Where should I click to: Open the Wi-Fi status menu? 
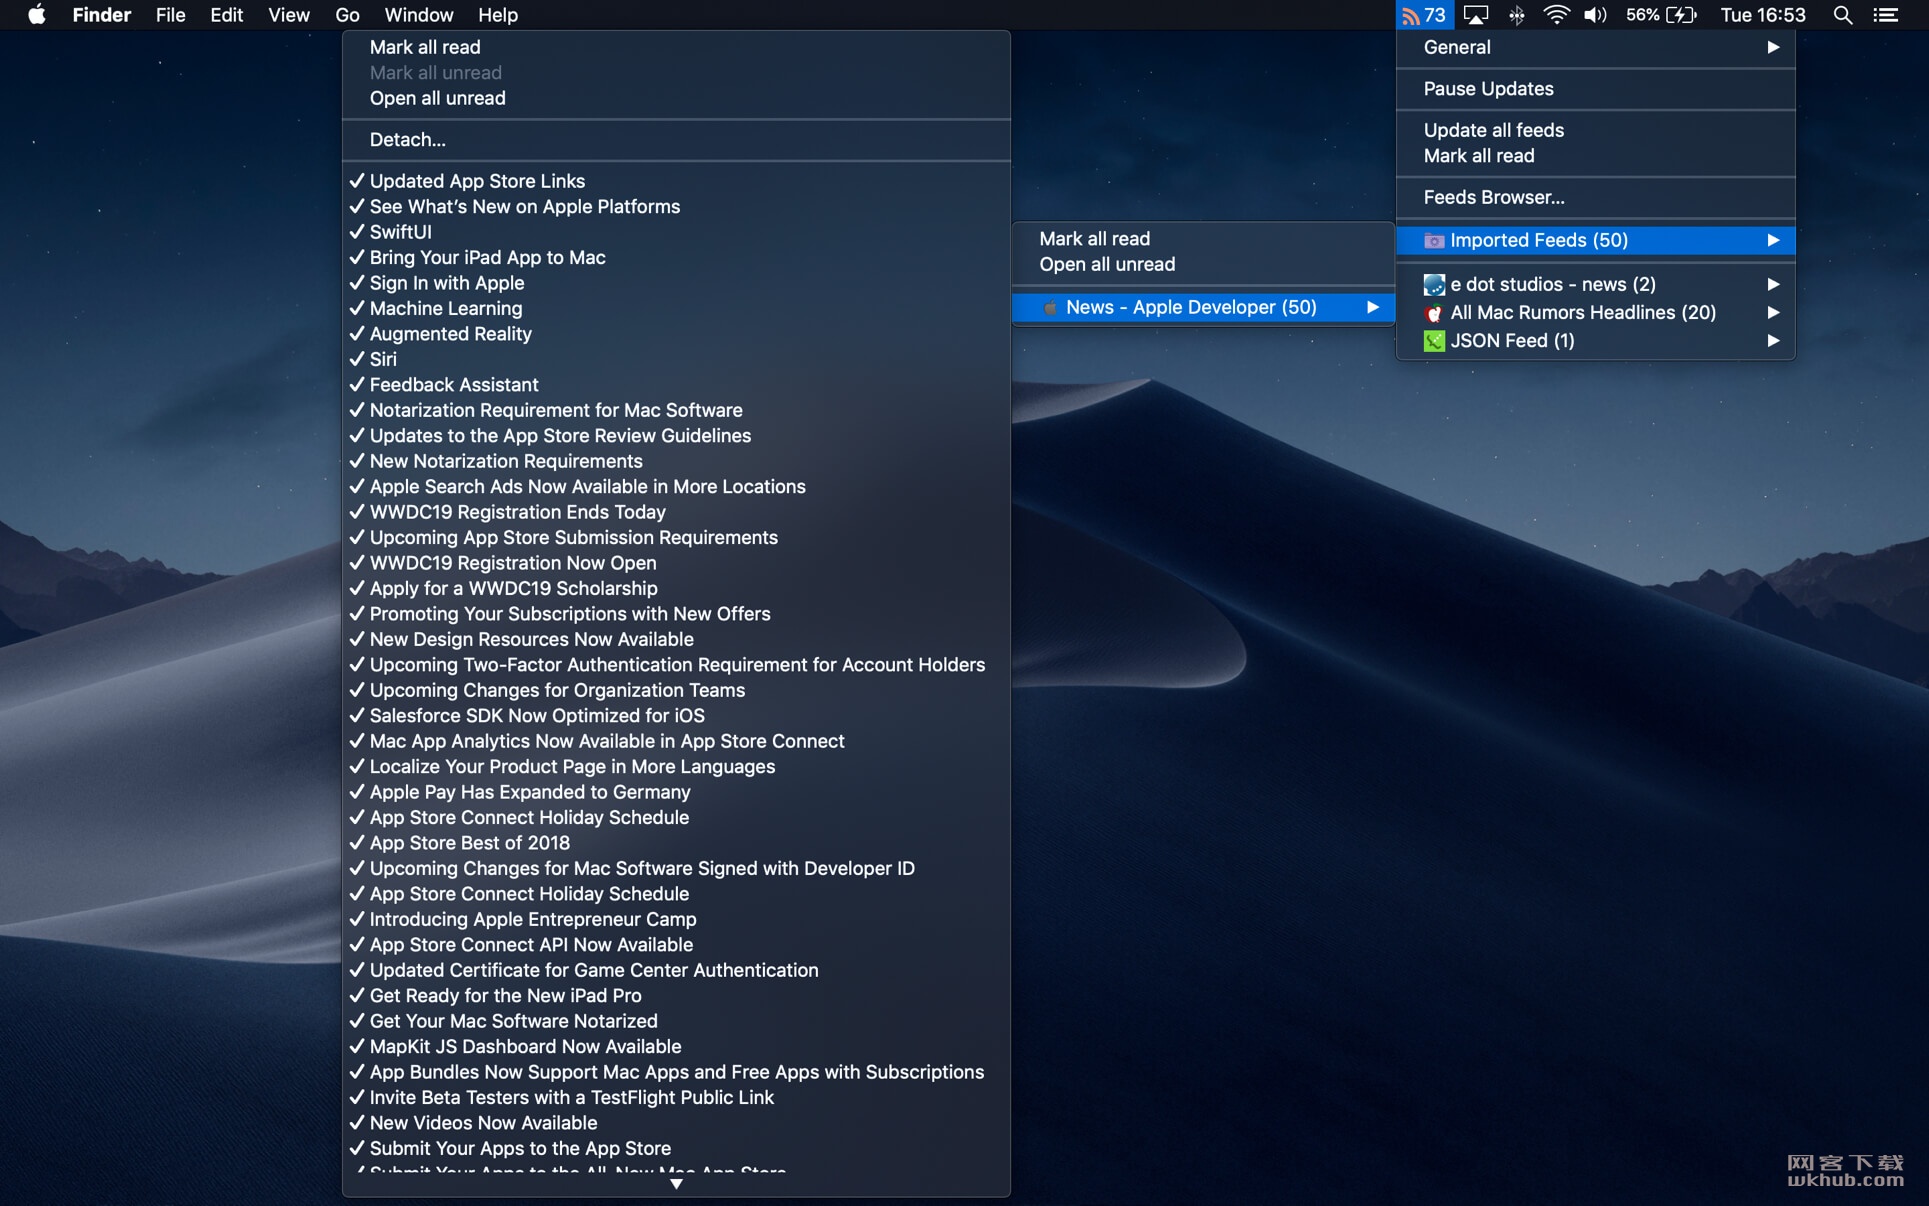point(1556,15)
